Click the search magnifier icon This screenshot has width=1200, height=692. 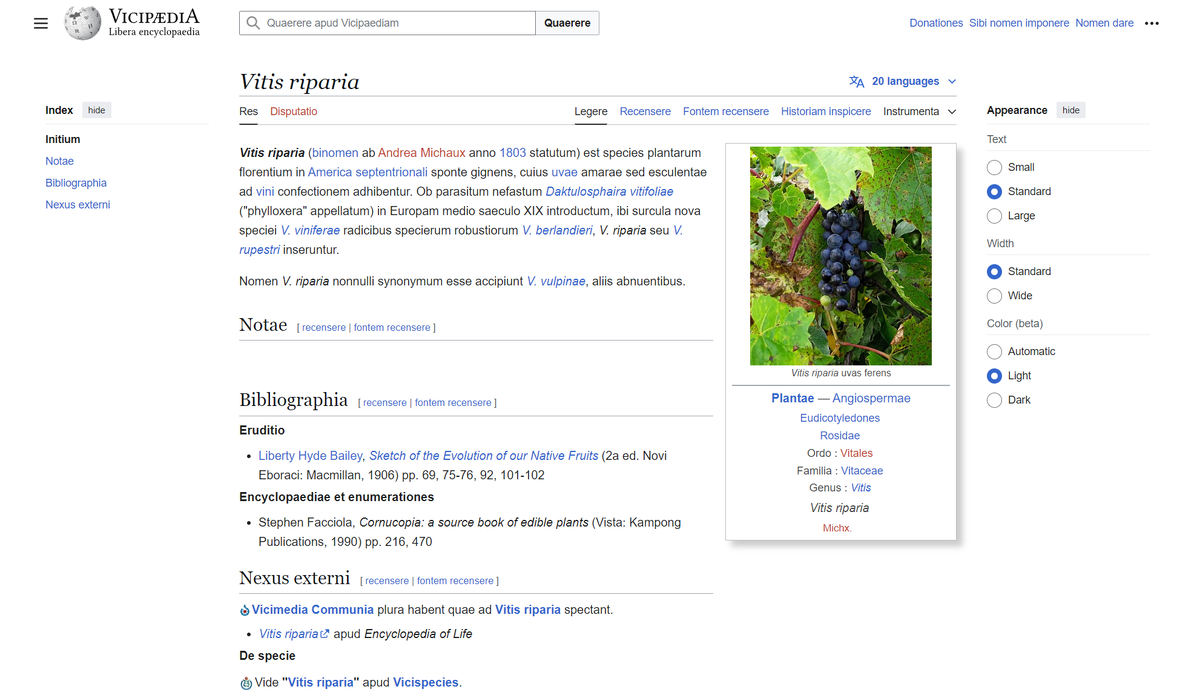point(253,23)
